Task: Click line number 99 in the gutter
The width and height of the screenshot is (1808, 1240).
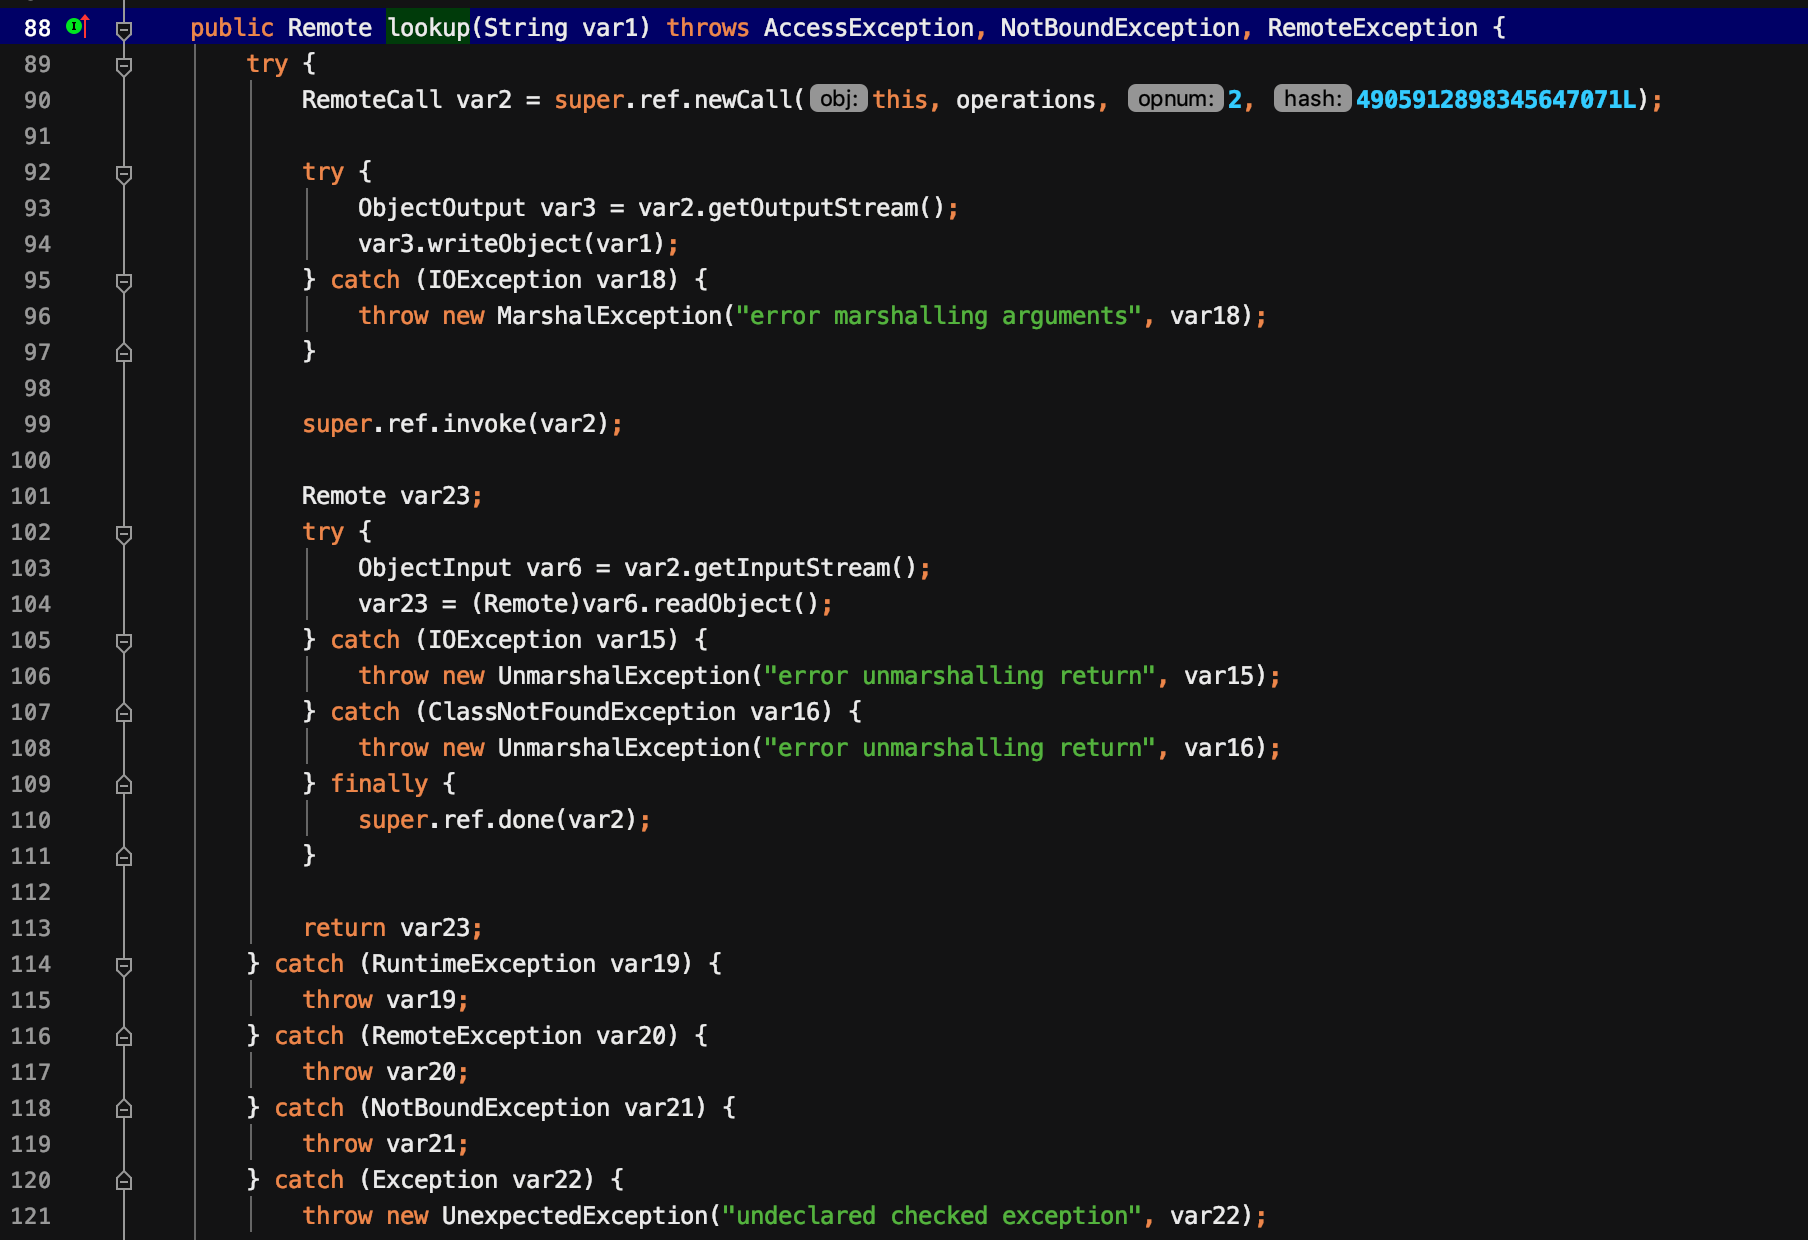Action: click(37, 424)
